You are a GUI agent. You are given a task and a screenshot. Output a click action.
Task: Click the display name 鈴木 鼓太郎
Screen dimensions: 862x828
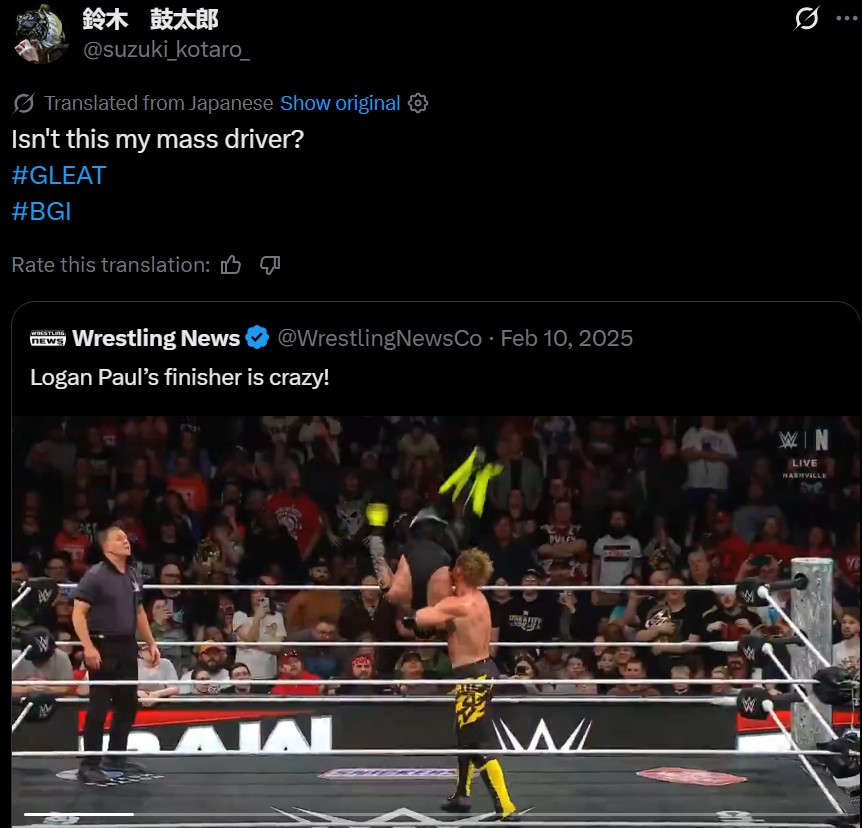coord(150,19)
